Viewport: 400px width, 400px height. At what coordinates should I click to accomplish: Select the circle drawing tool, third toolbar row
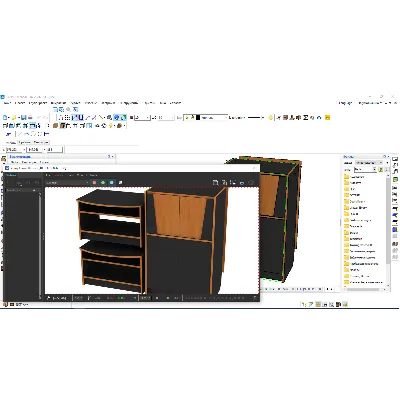pos(33,134)
